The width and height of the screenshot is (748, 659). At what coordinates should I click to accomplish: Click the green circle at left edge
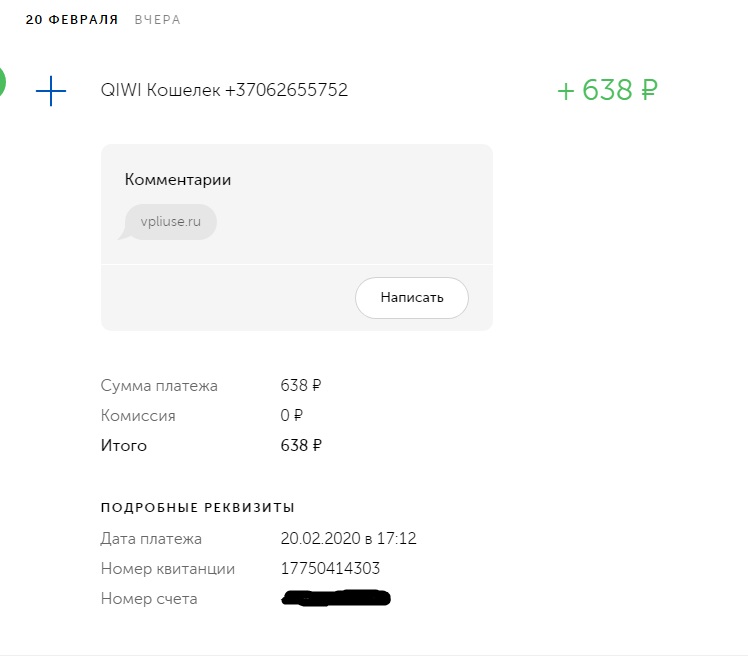click(x=2, y=82)
